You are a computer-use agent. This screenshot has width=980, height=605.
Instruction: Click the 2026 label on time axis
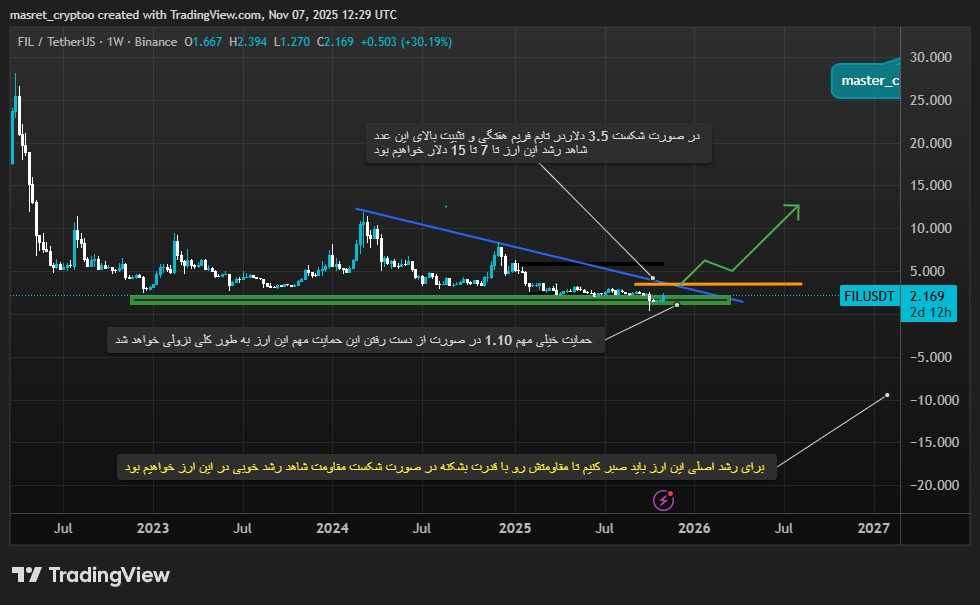694,527
